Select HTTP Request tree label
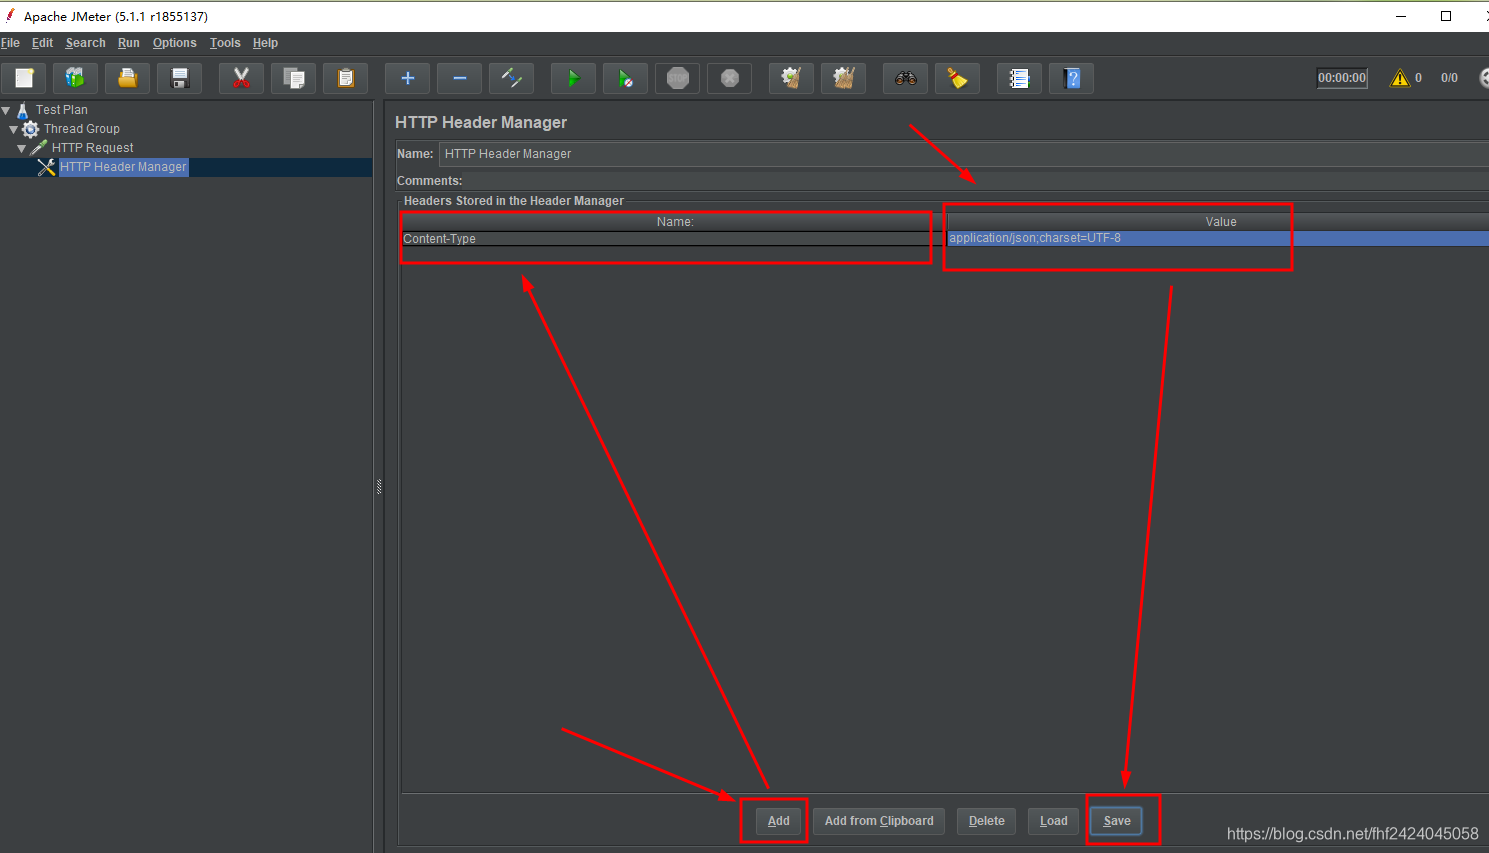Image resolution: width=1489 pixels, height=853 pixels. click(93, 148)
